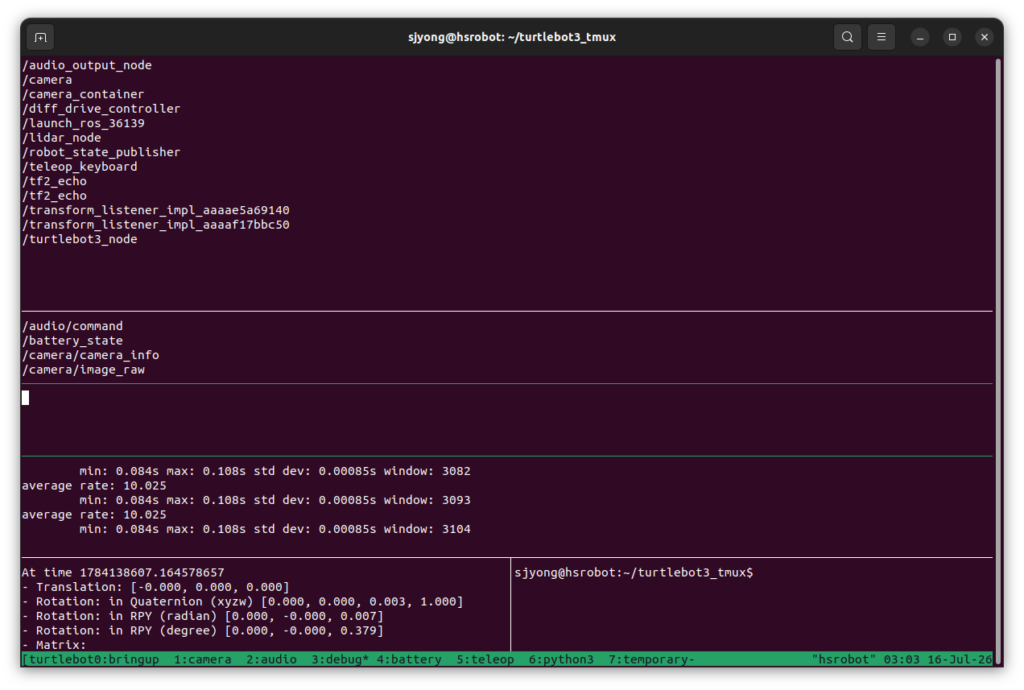Switch to tmux window 7:temporary

pos(651,659)
